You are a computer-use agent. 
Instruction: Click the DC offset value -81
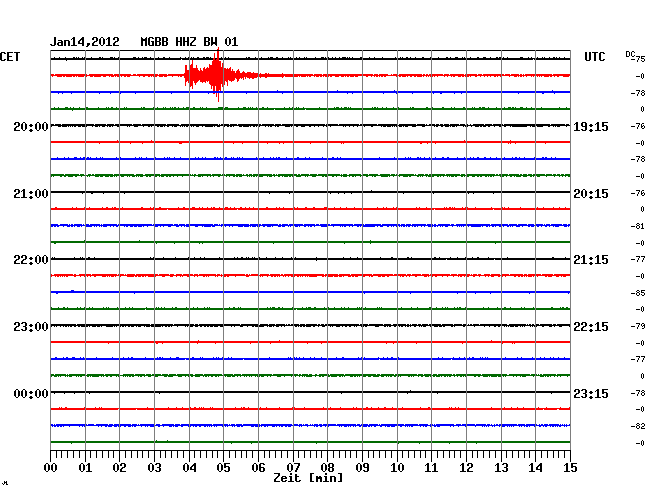click(638, 226)
